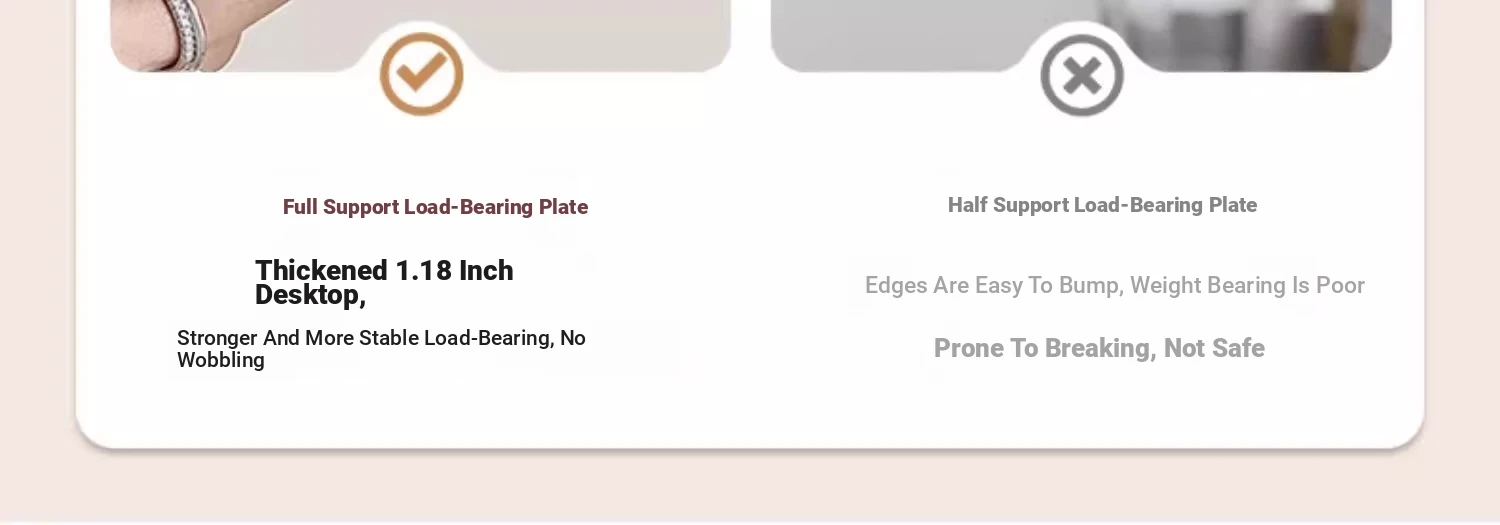Click "Stronger And More Stable Load-Bearing" text

coord(365,338)
